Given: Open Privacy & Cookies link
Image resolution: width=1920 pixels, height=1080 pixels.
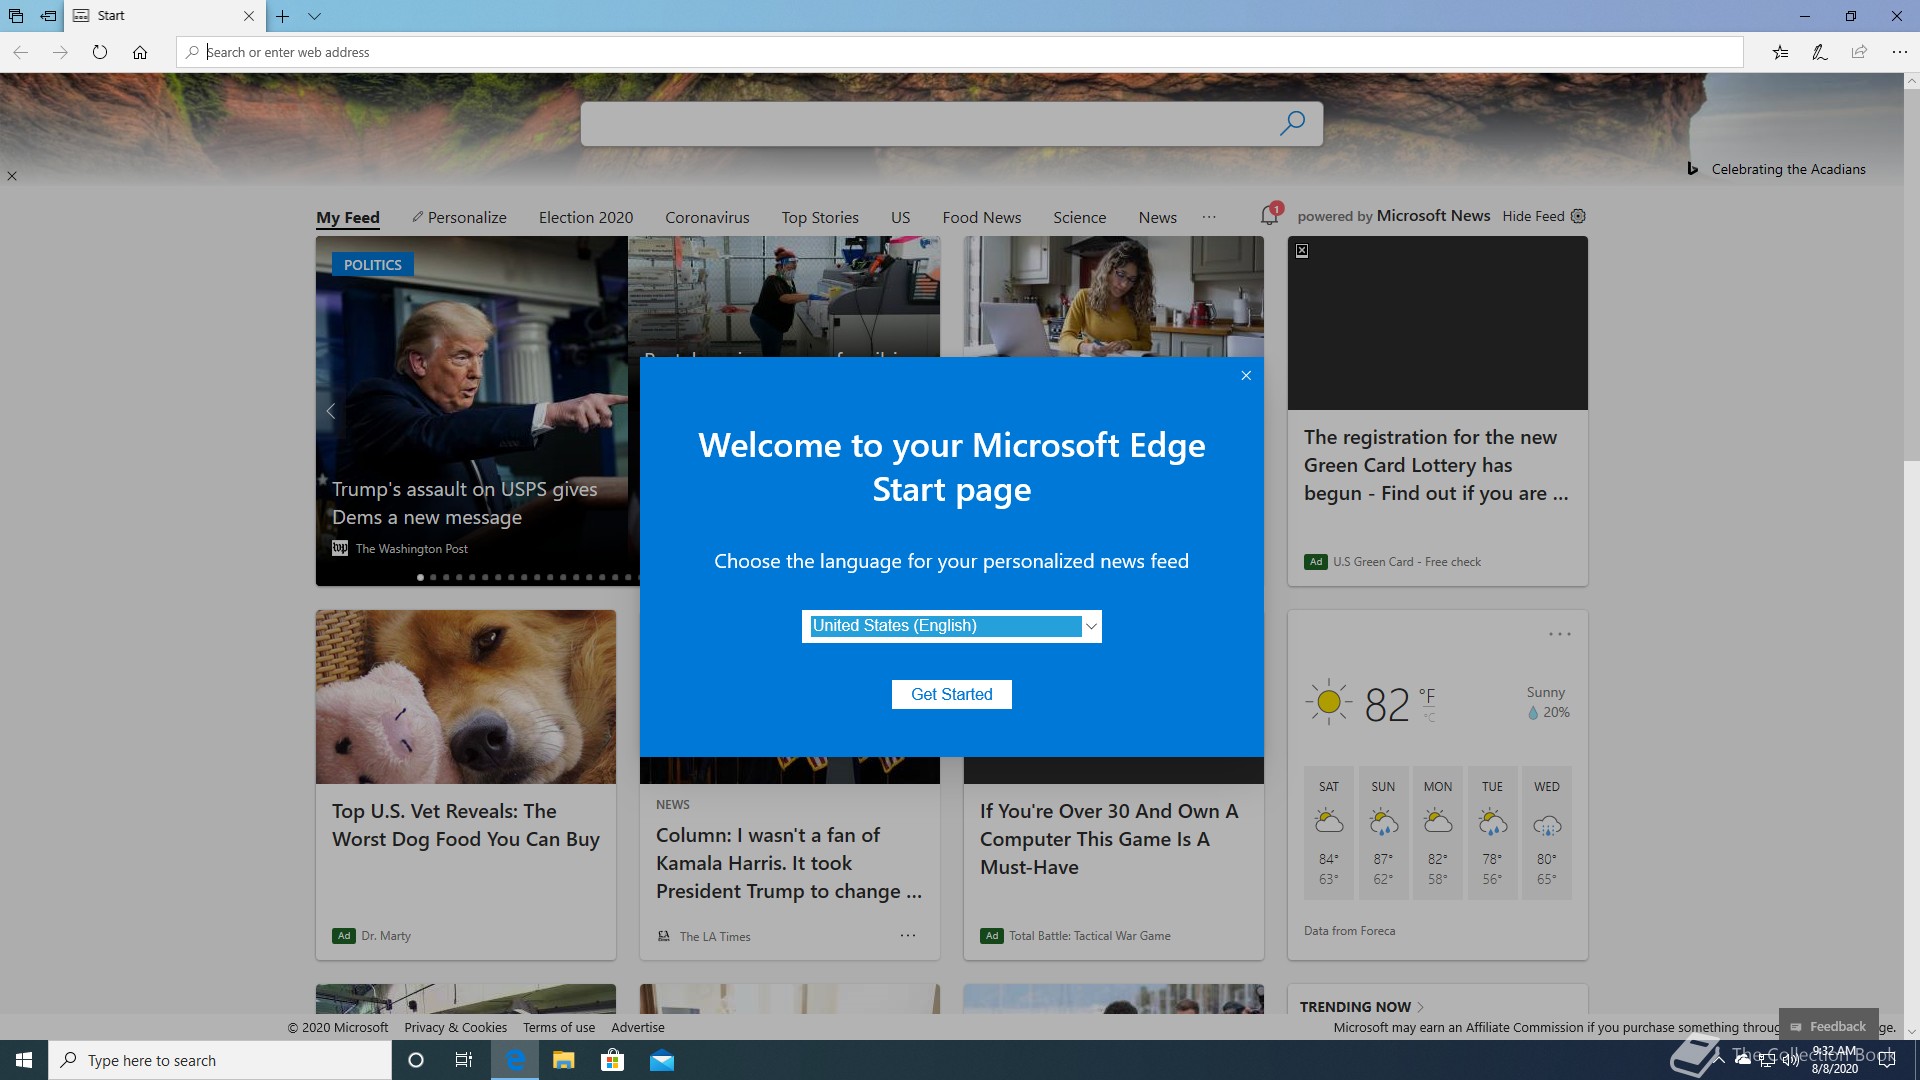Looking at the screenshot, I should point(455,1027).
